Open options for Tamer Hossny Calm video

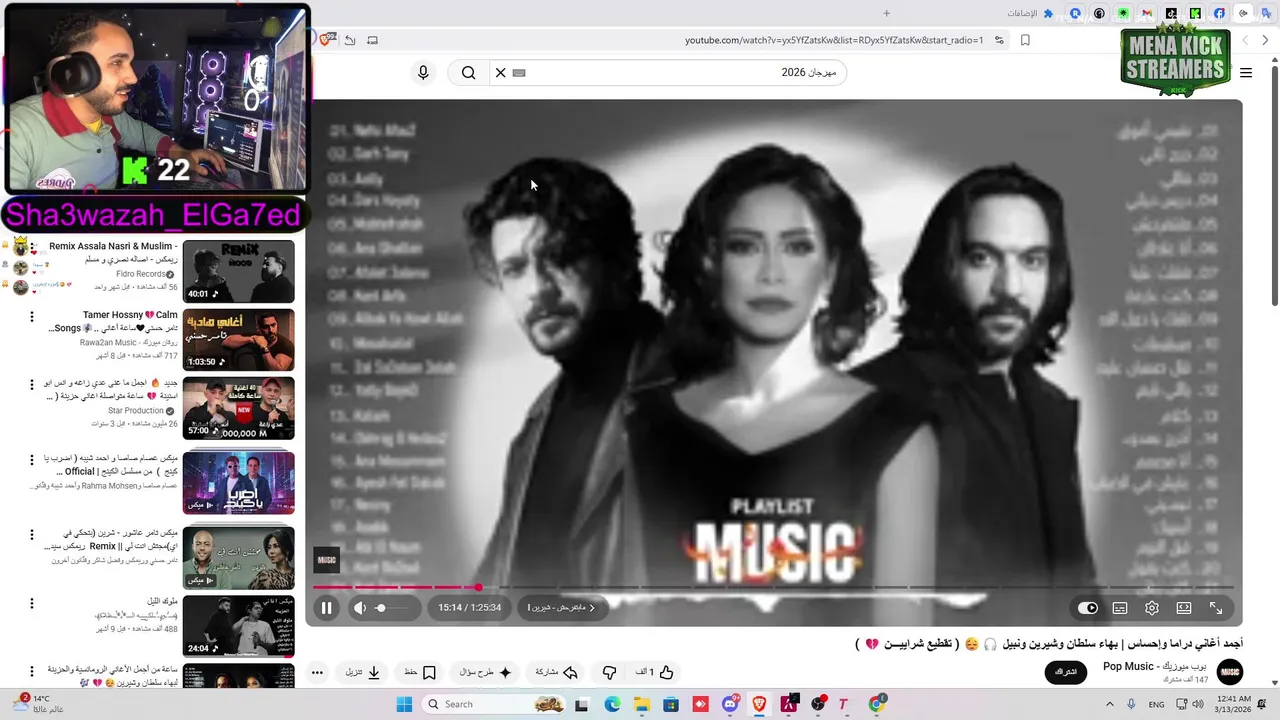(32, 317)
